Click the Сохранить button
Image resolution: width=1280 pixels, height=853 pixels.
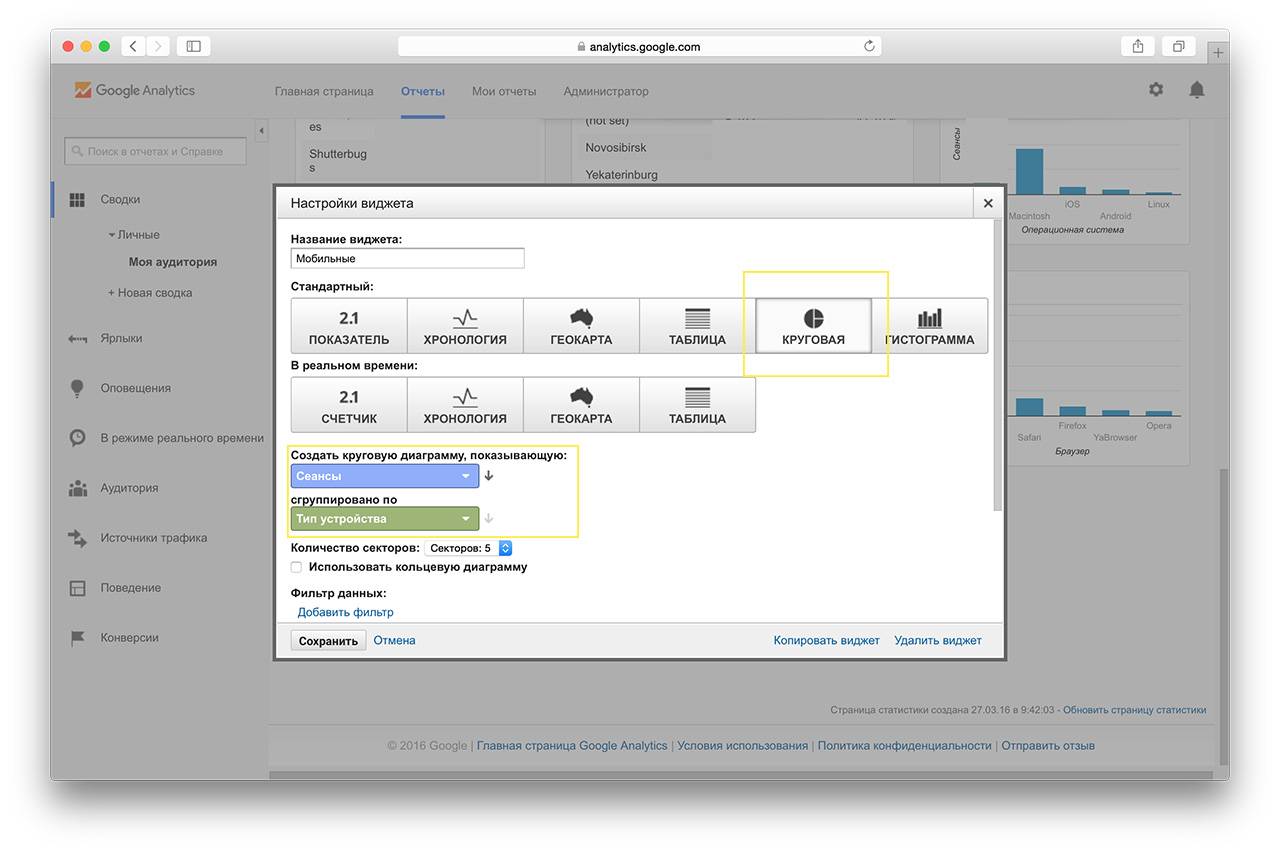coord(328,641)
